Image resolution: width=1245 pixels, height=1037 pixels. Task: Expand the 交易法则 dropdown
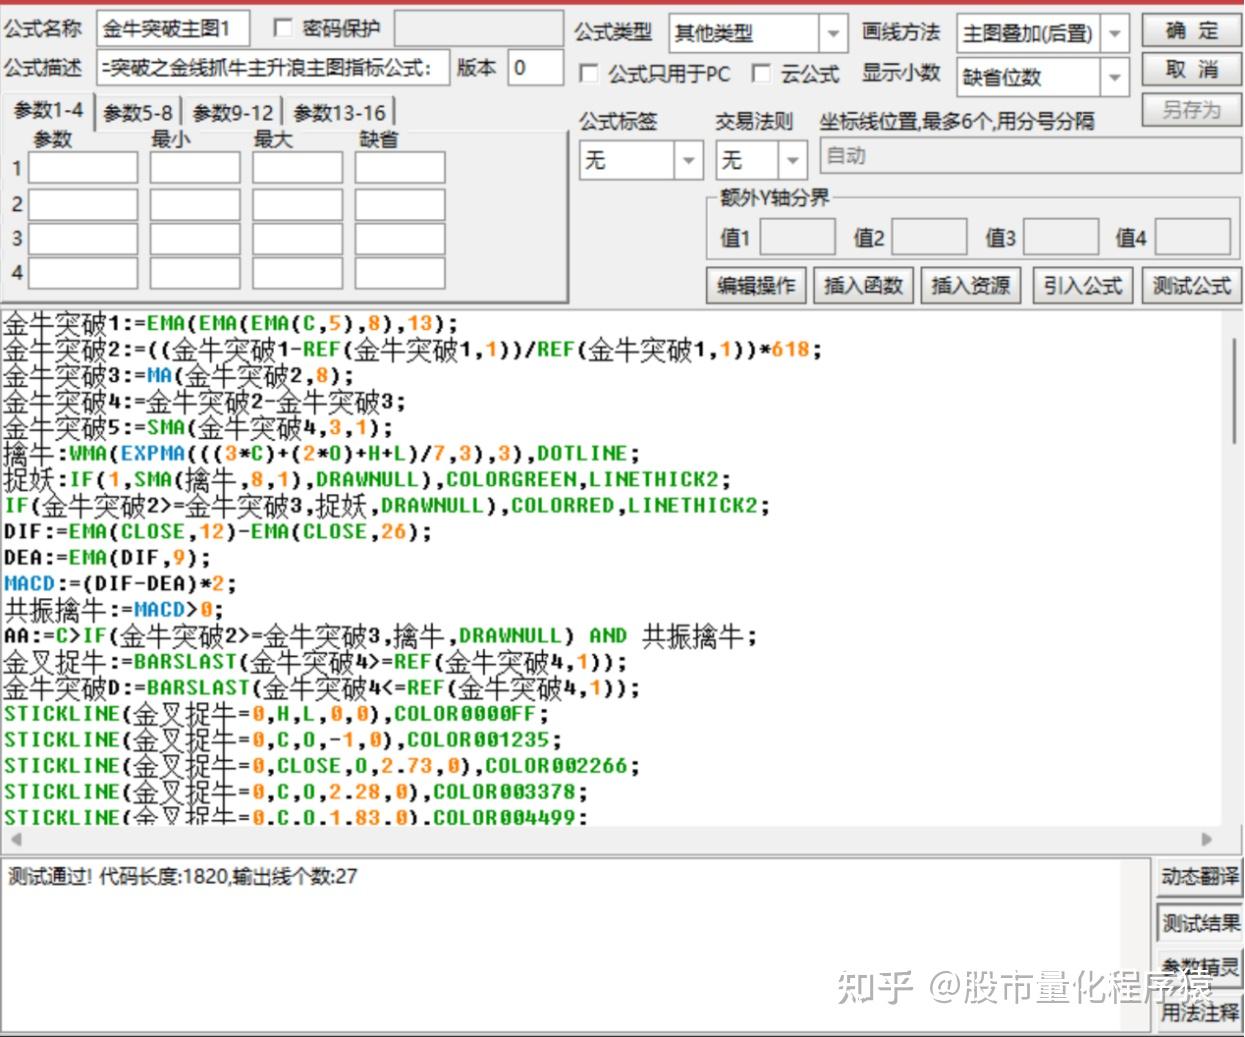[792, 160]
